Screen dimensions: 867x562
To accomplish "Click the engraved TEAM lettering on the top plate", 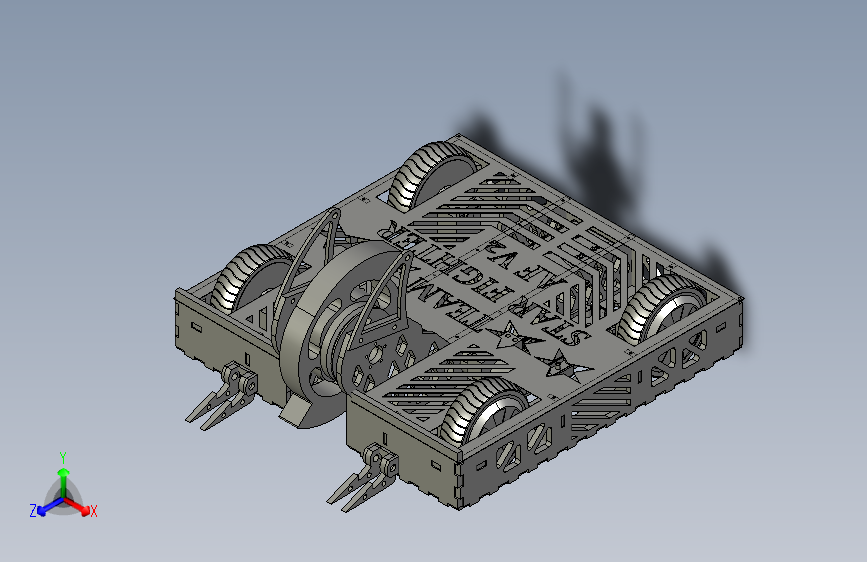I will pos(448,306).
